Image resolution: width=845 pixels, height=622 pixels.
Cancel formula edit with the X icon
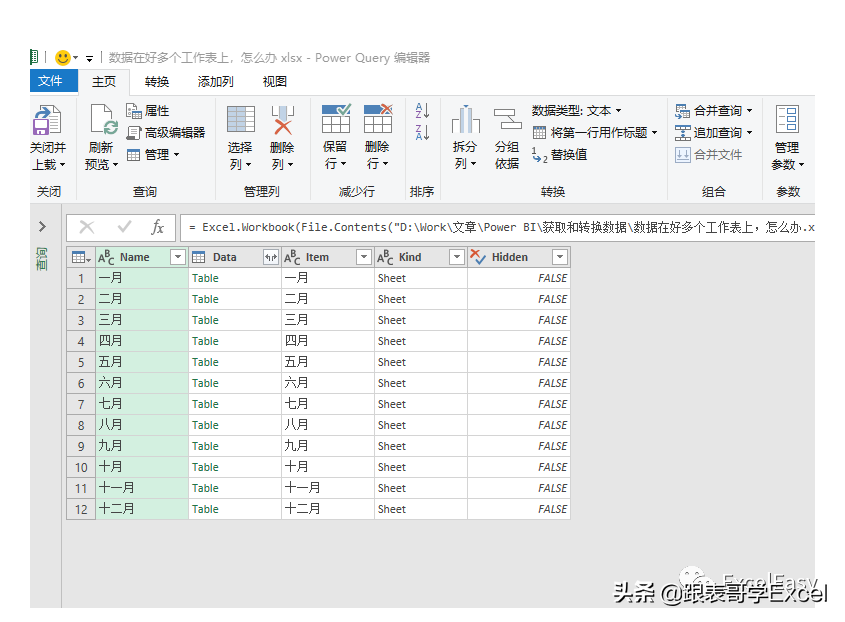[x=87, y=227]
